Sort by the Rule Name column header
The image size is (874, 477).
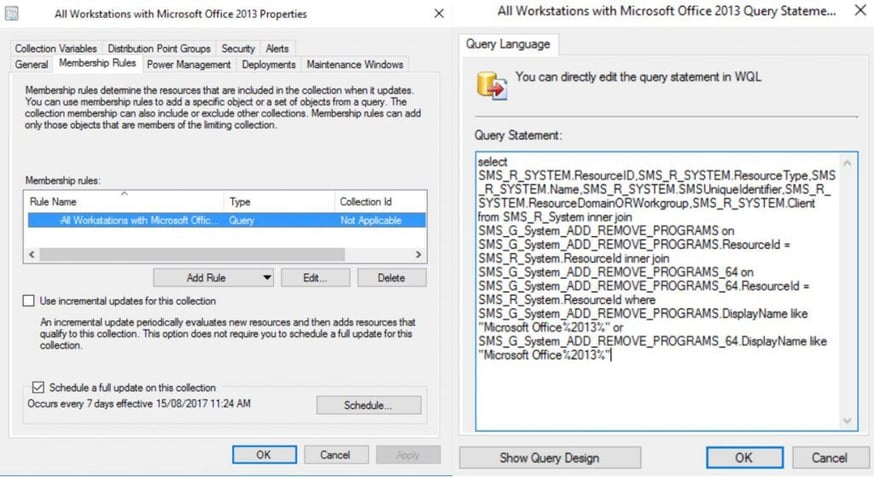(124, 202)
